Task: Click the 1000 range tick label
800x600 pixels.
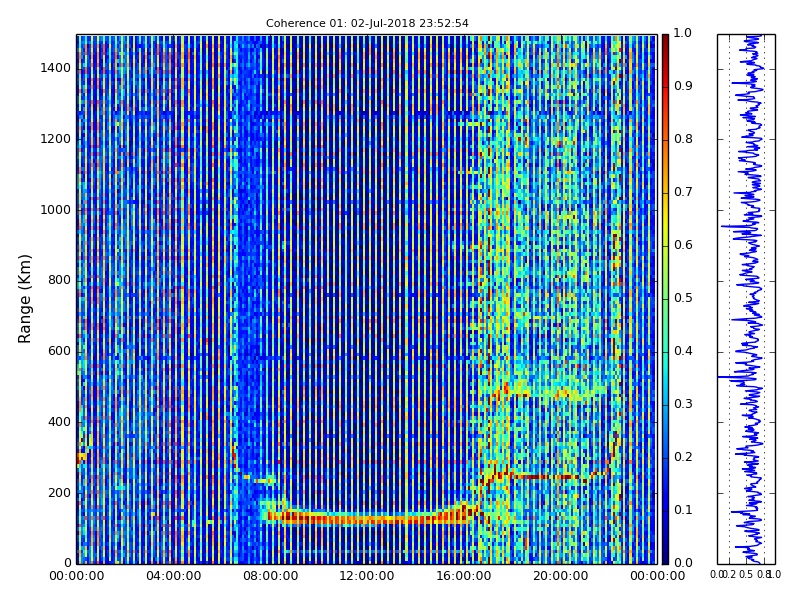Action: (x=56, y=210)
